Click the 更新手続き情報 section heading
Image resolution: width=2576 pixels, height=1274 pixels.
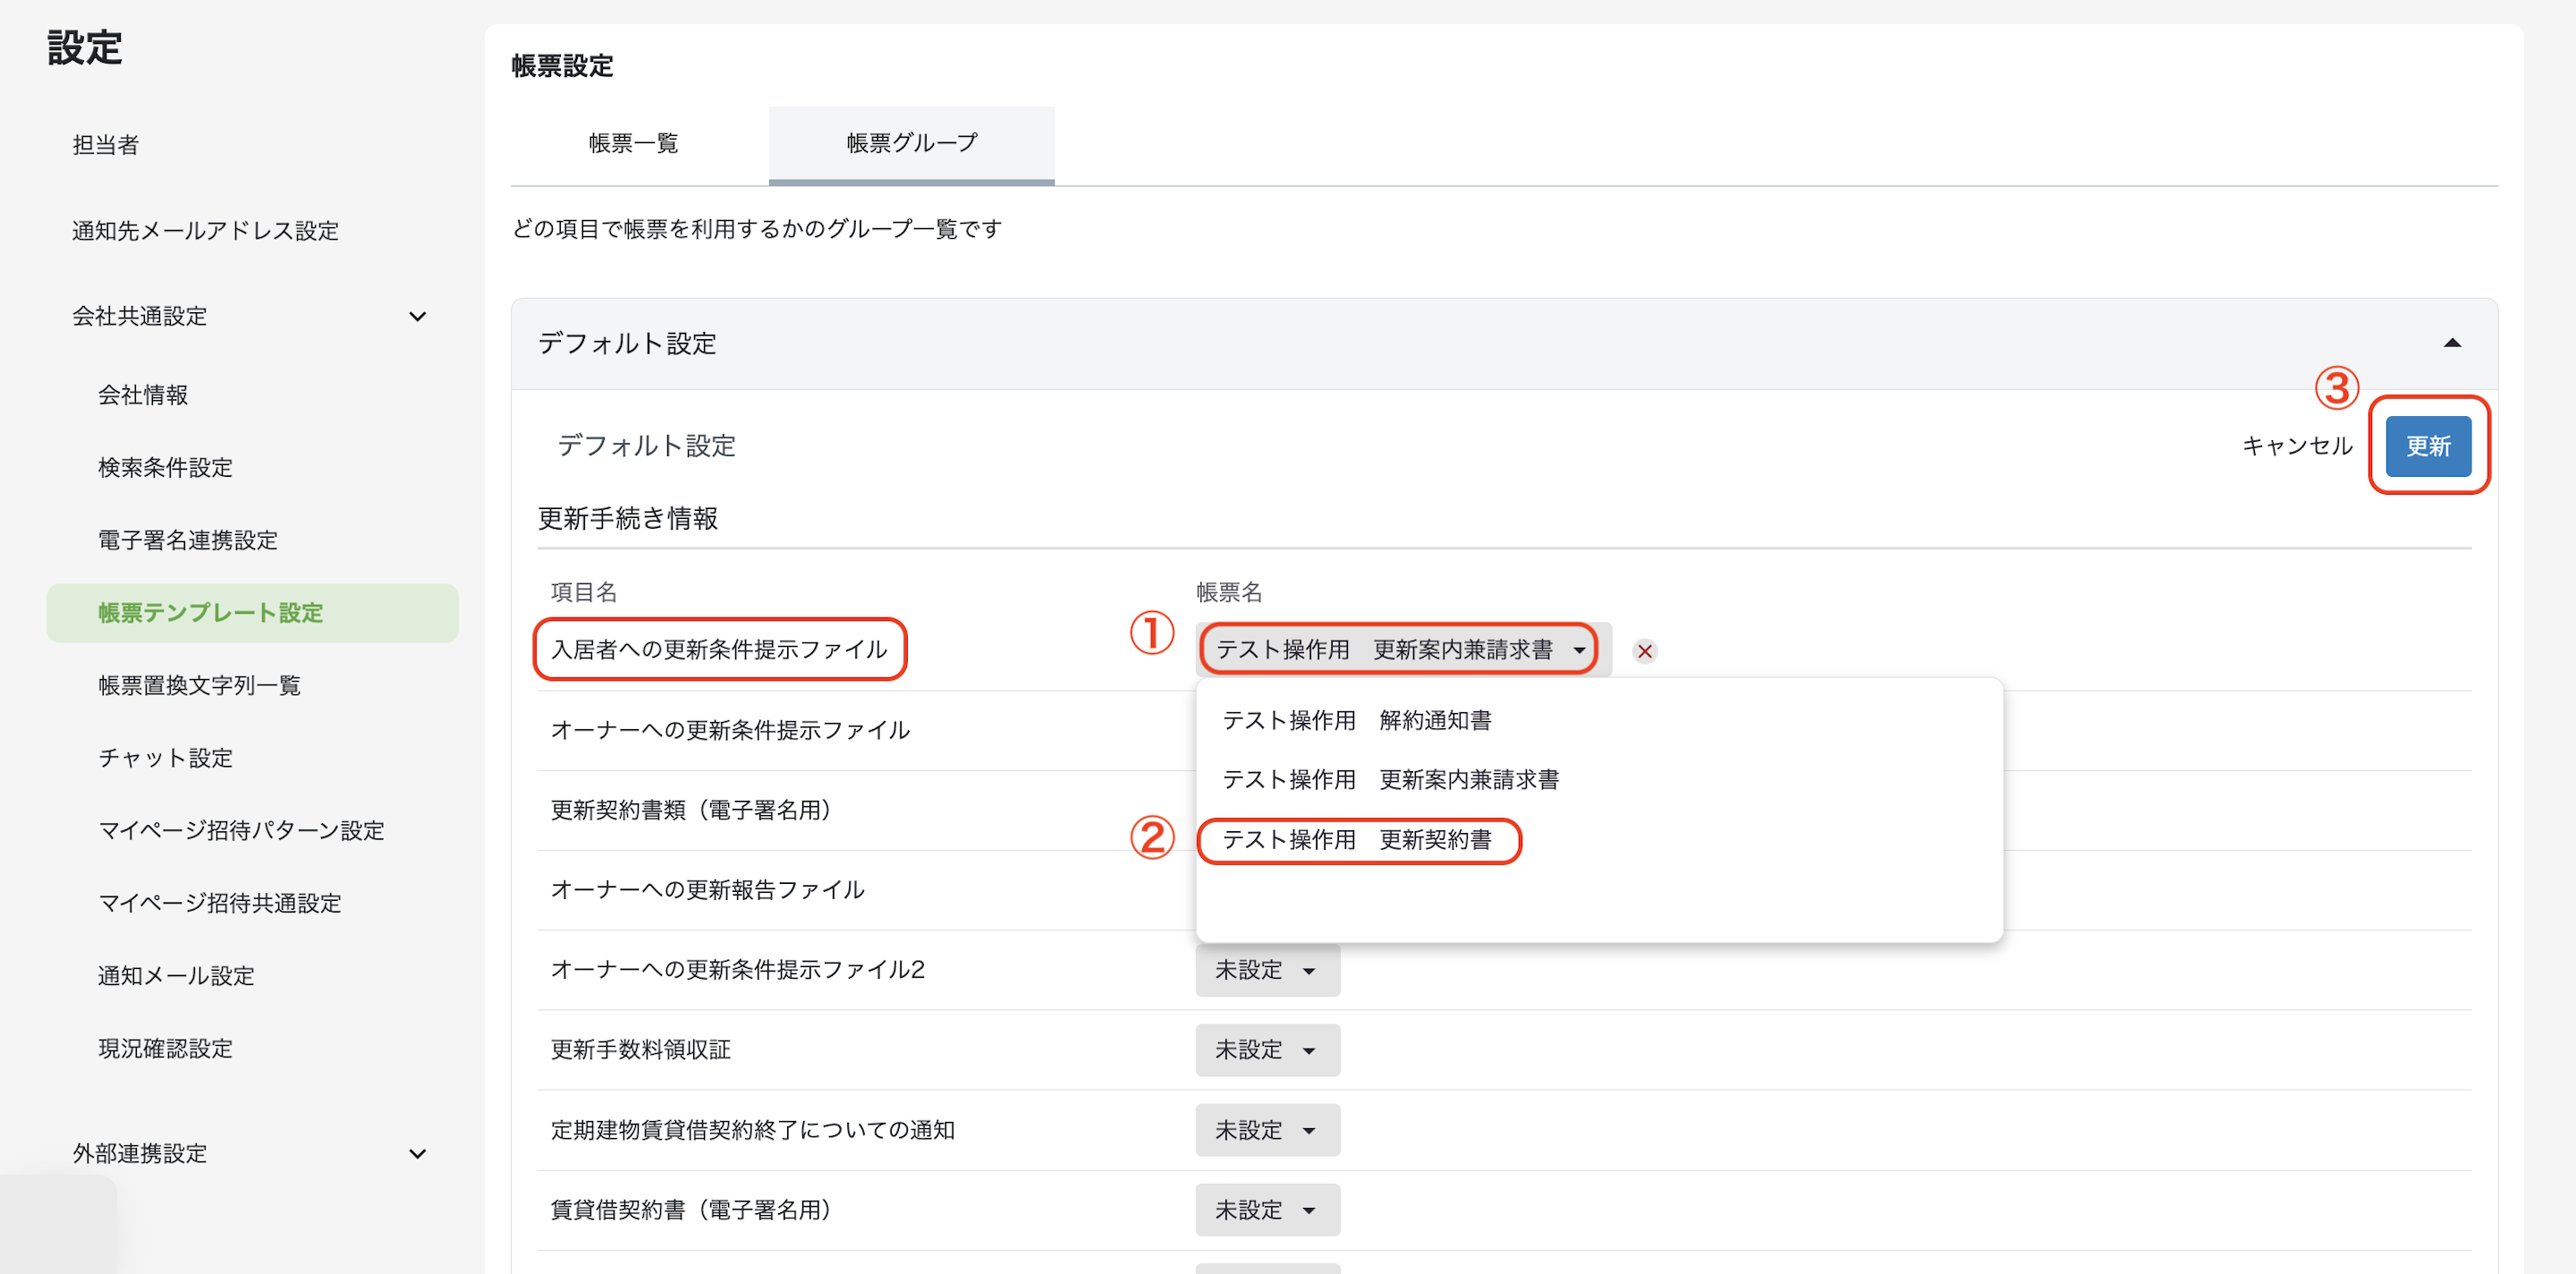pyautogui.click(x=628, y=518)
